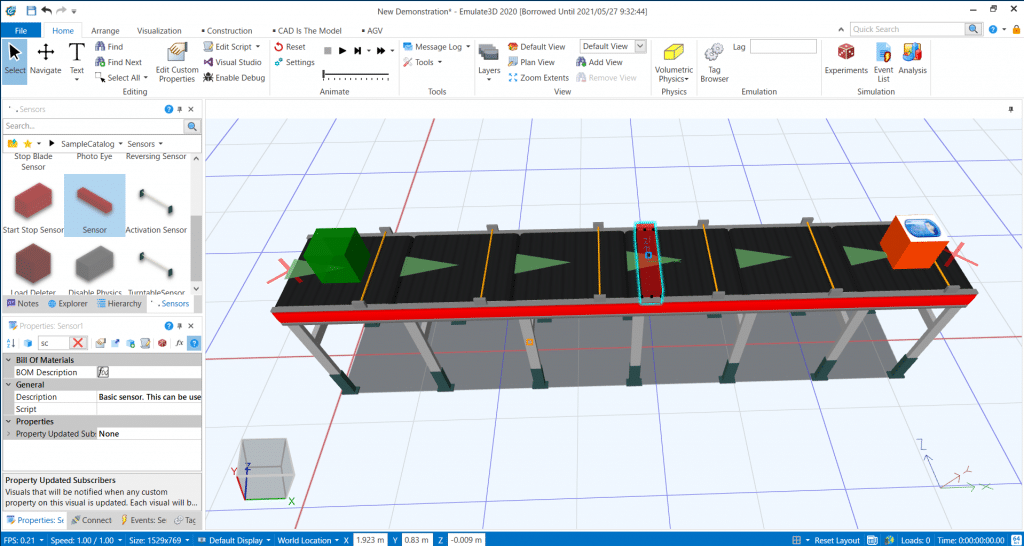Reset the animation

289,46
